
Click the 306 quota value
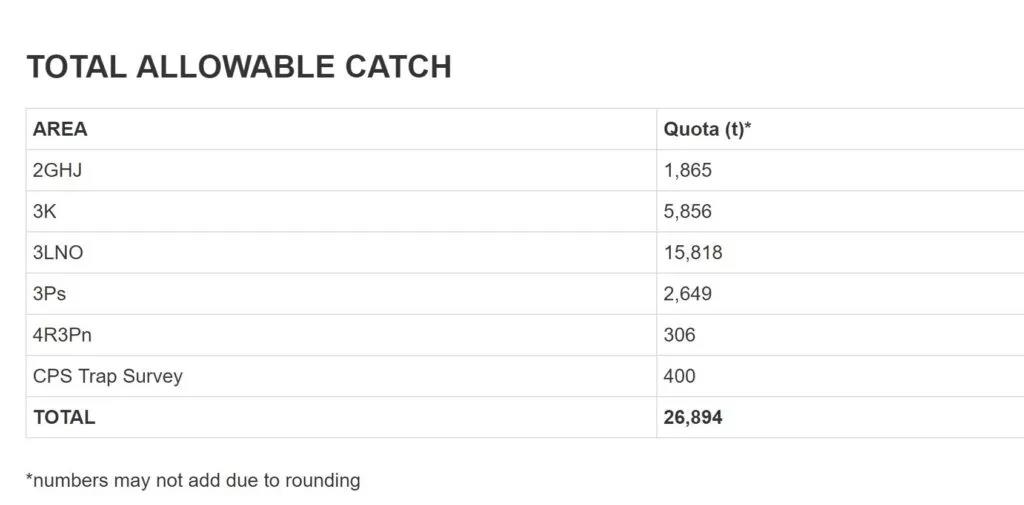680,336
